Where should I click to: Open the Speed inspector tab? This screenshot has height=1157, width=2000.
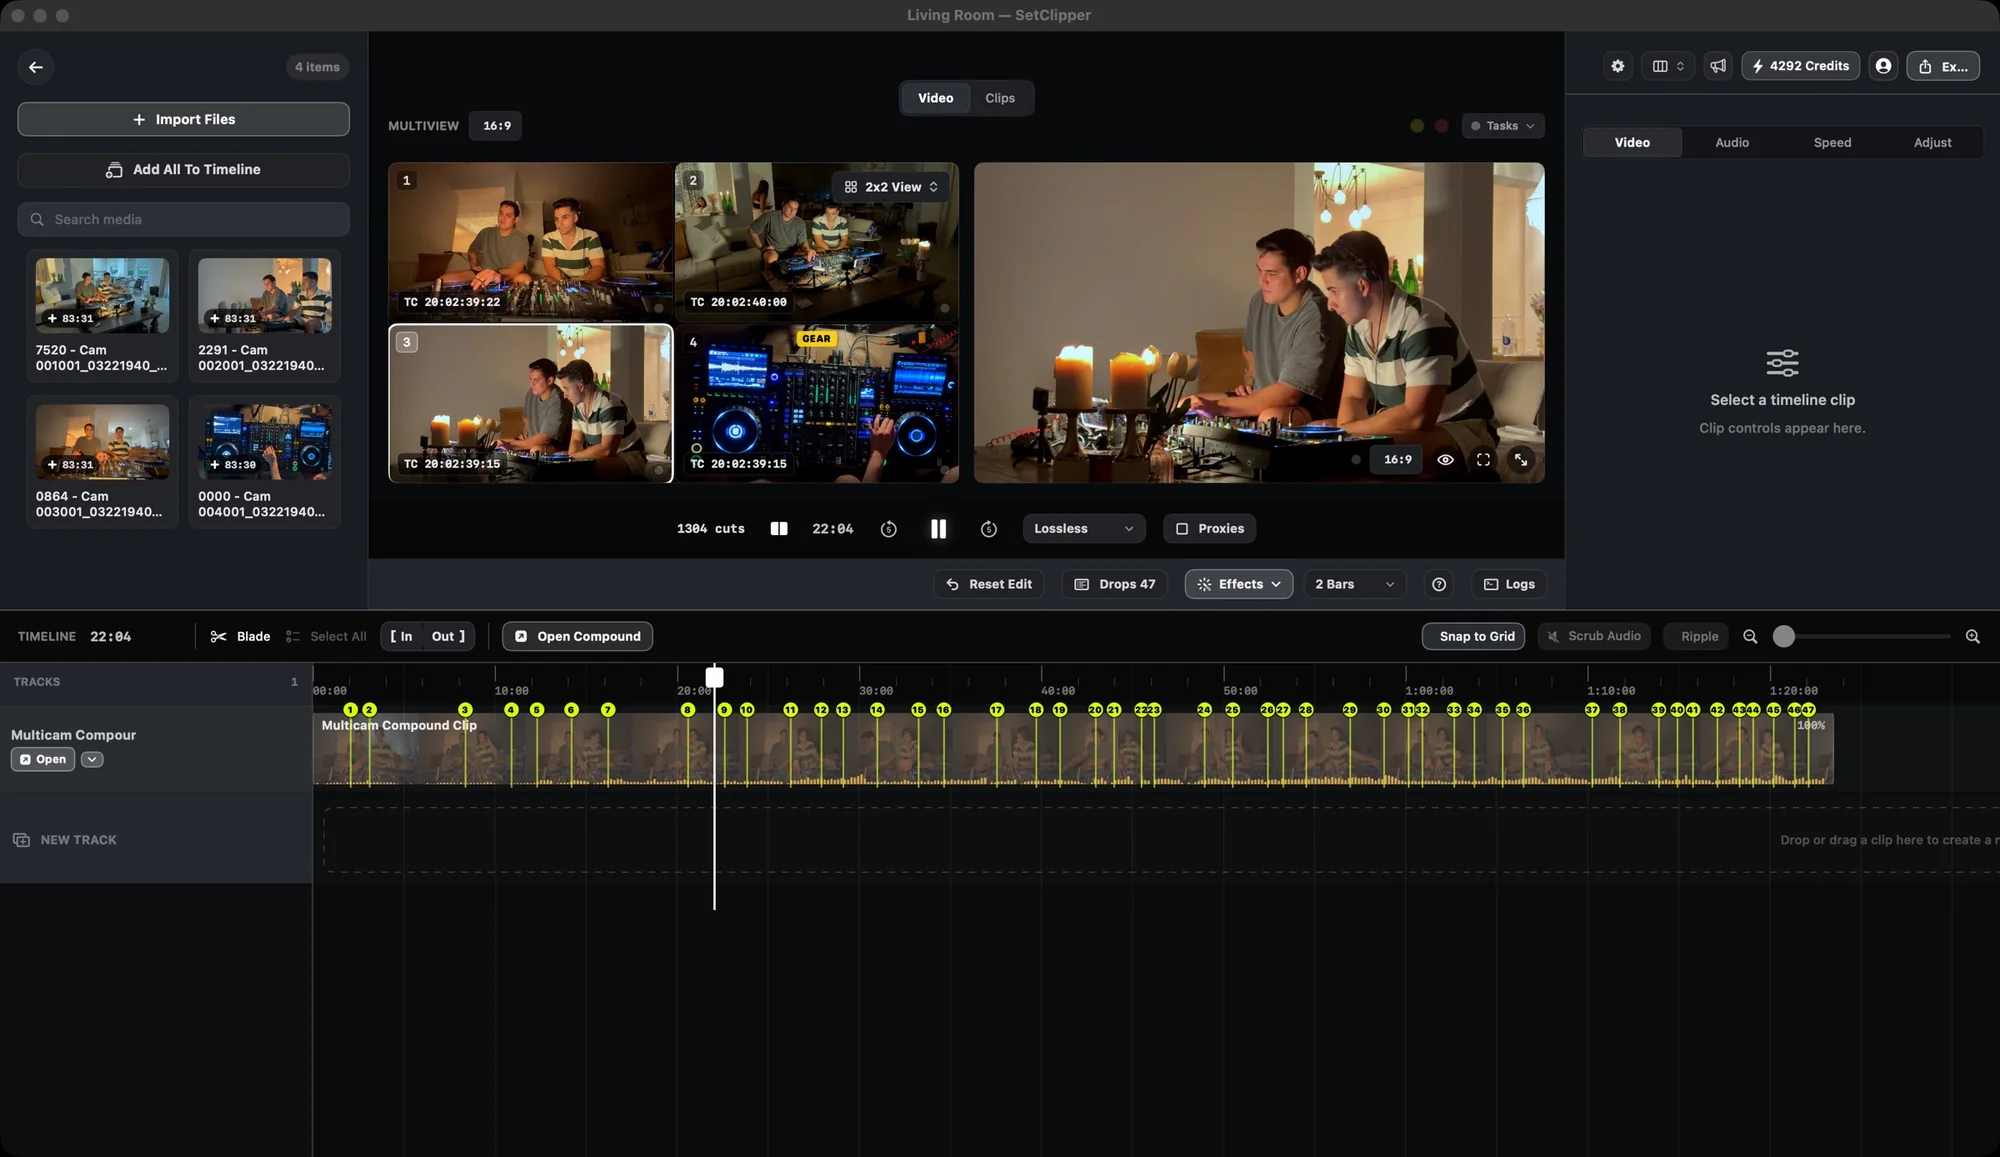pos(1832,143)
